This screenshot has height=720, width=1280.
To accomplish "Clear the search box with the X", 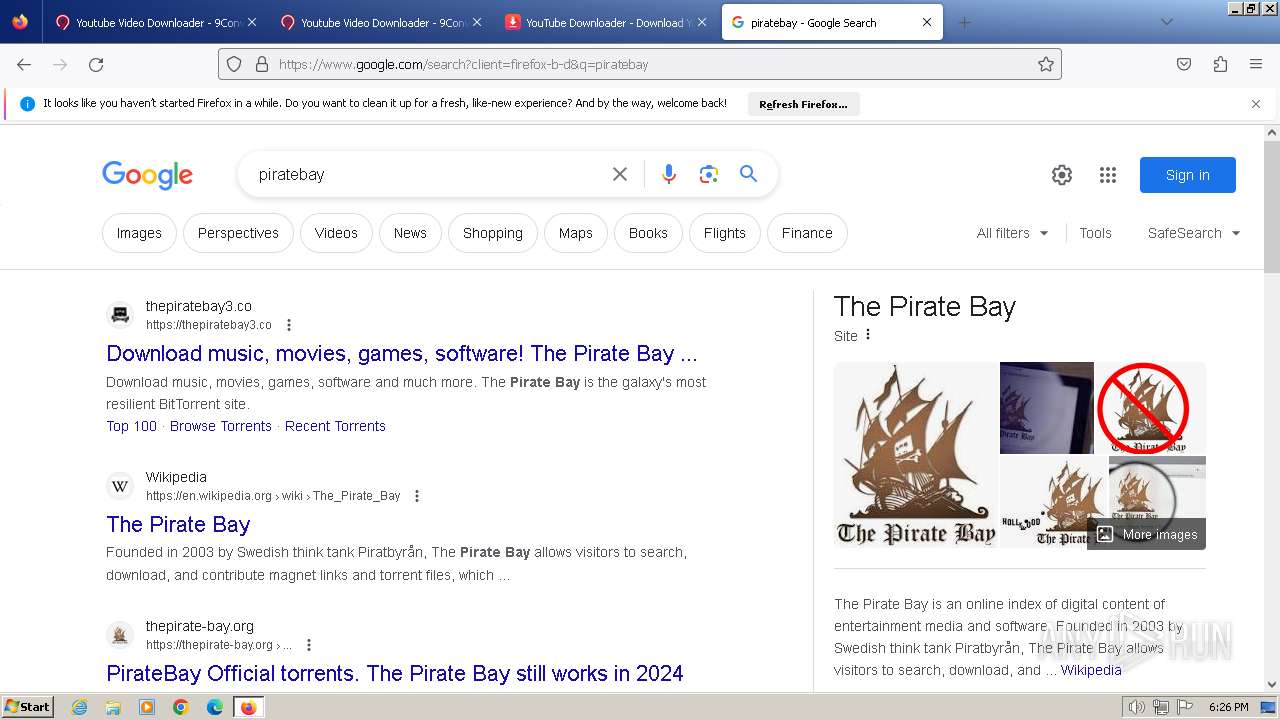I will click(x=620, y=174).
